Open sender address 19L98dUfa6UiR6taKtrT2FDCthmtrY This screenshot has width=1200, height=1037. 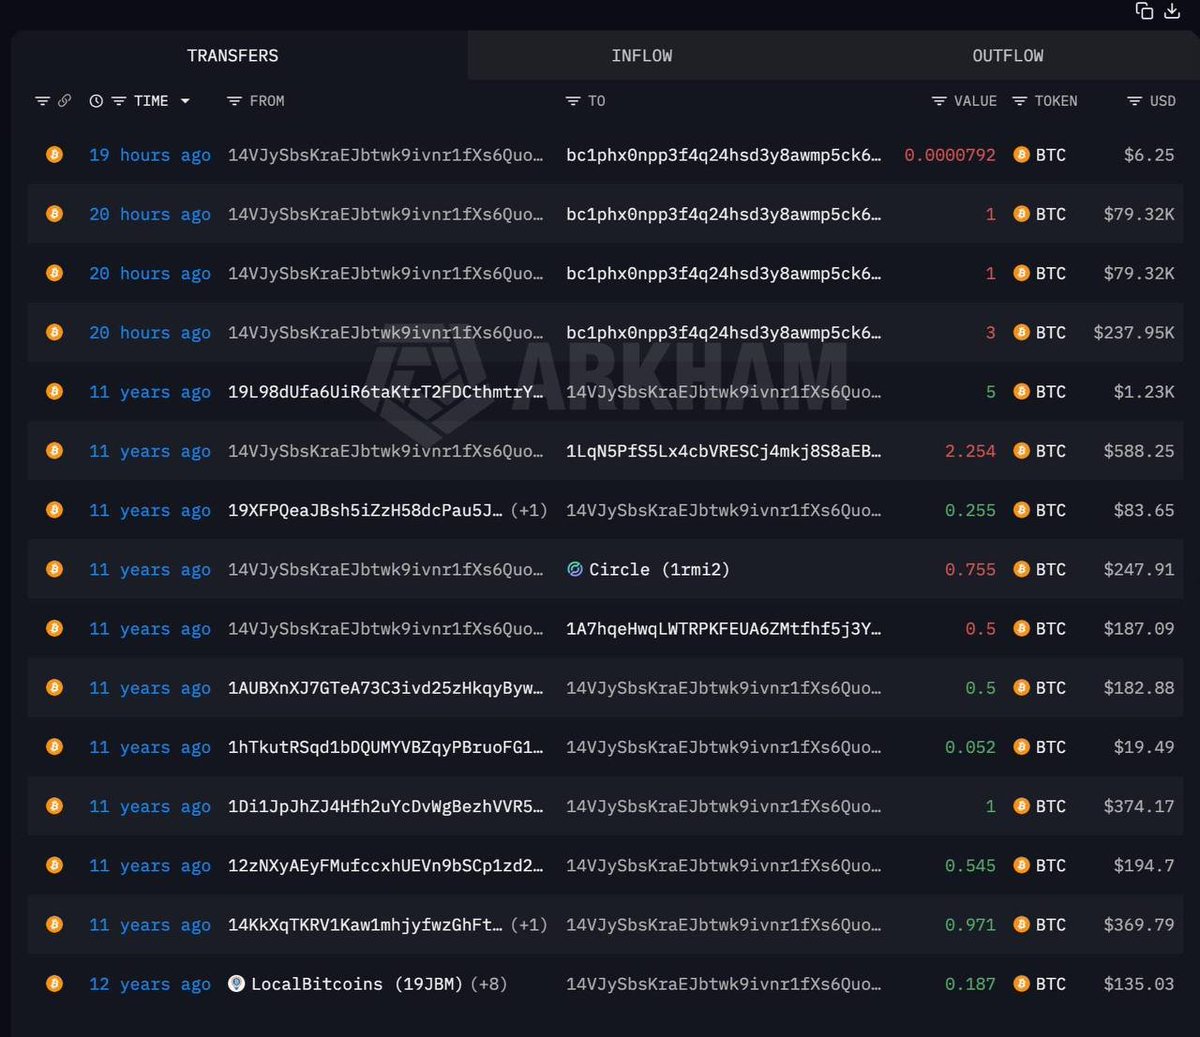point(386,392)
